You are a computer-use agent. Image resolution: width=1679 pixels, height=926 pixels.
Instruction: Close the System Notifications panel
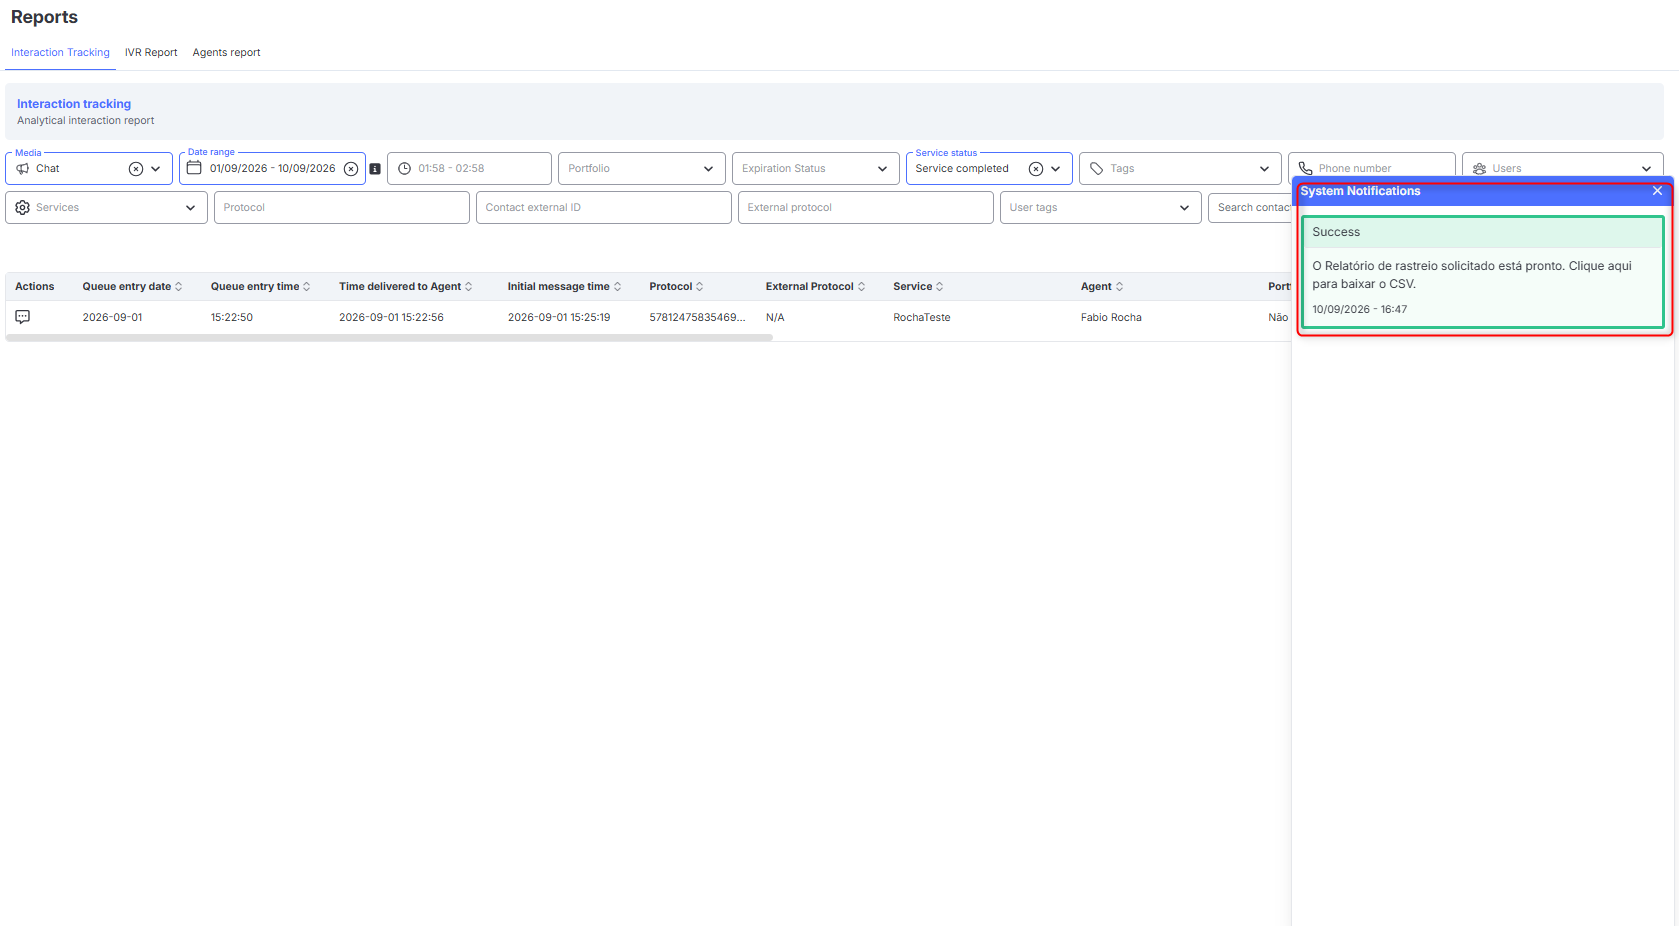[1657, 191]
